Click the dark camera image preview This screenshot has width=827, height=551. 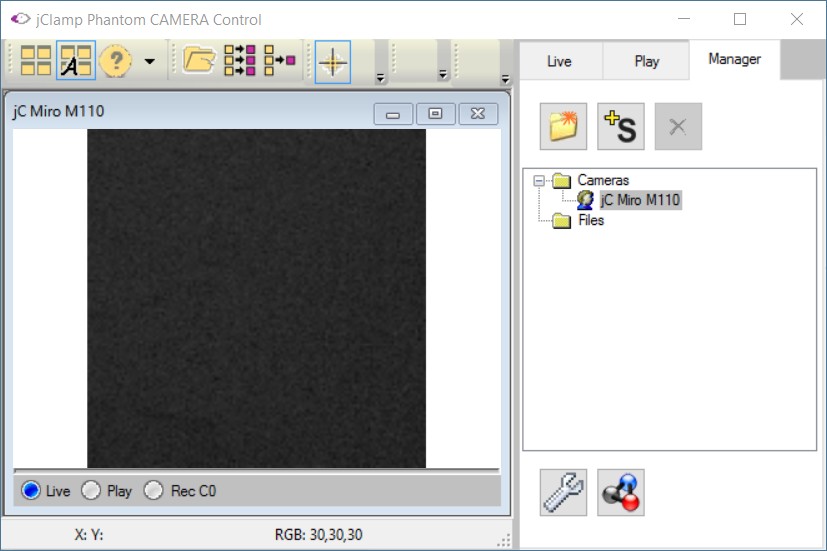click(256, 298)
